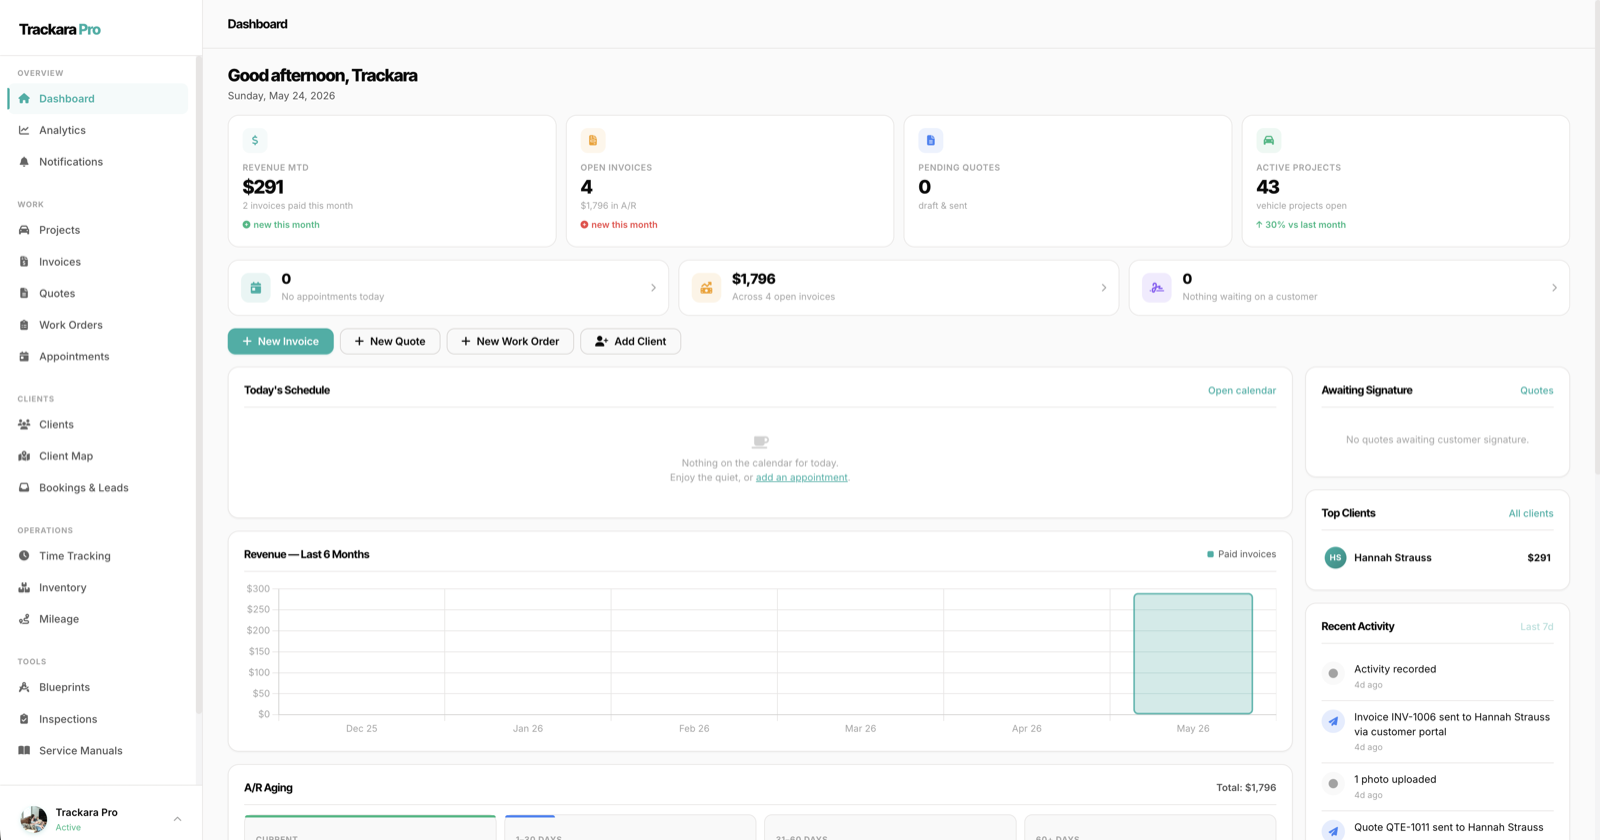Open calendar link in Today's Schedule

[1242, 391]
